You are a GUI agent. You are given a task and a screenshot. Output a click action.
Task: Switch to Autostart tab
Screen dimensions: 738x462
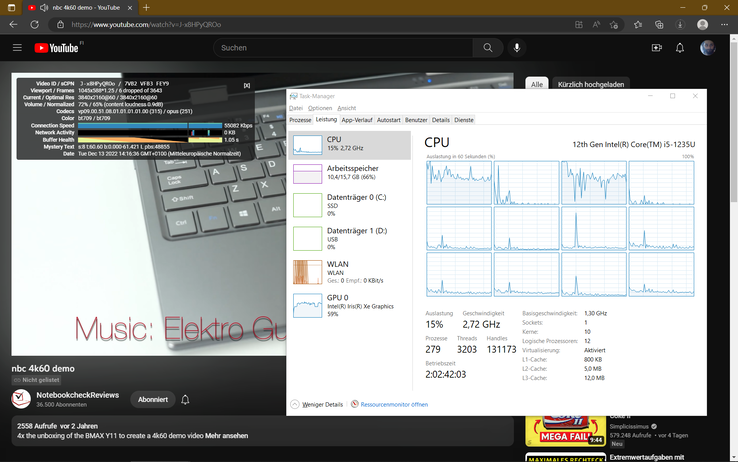pos(389,120)
